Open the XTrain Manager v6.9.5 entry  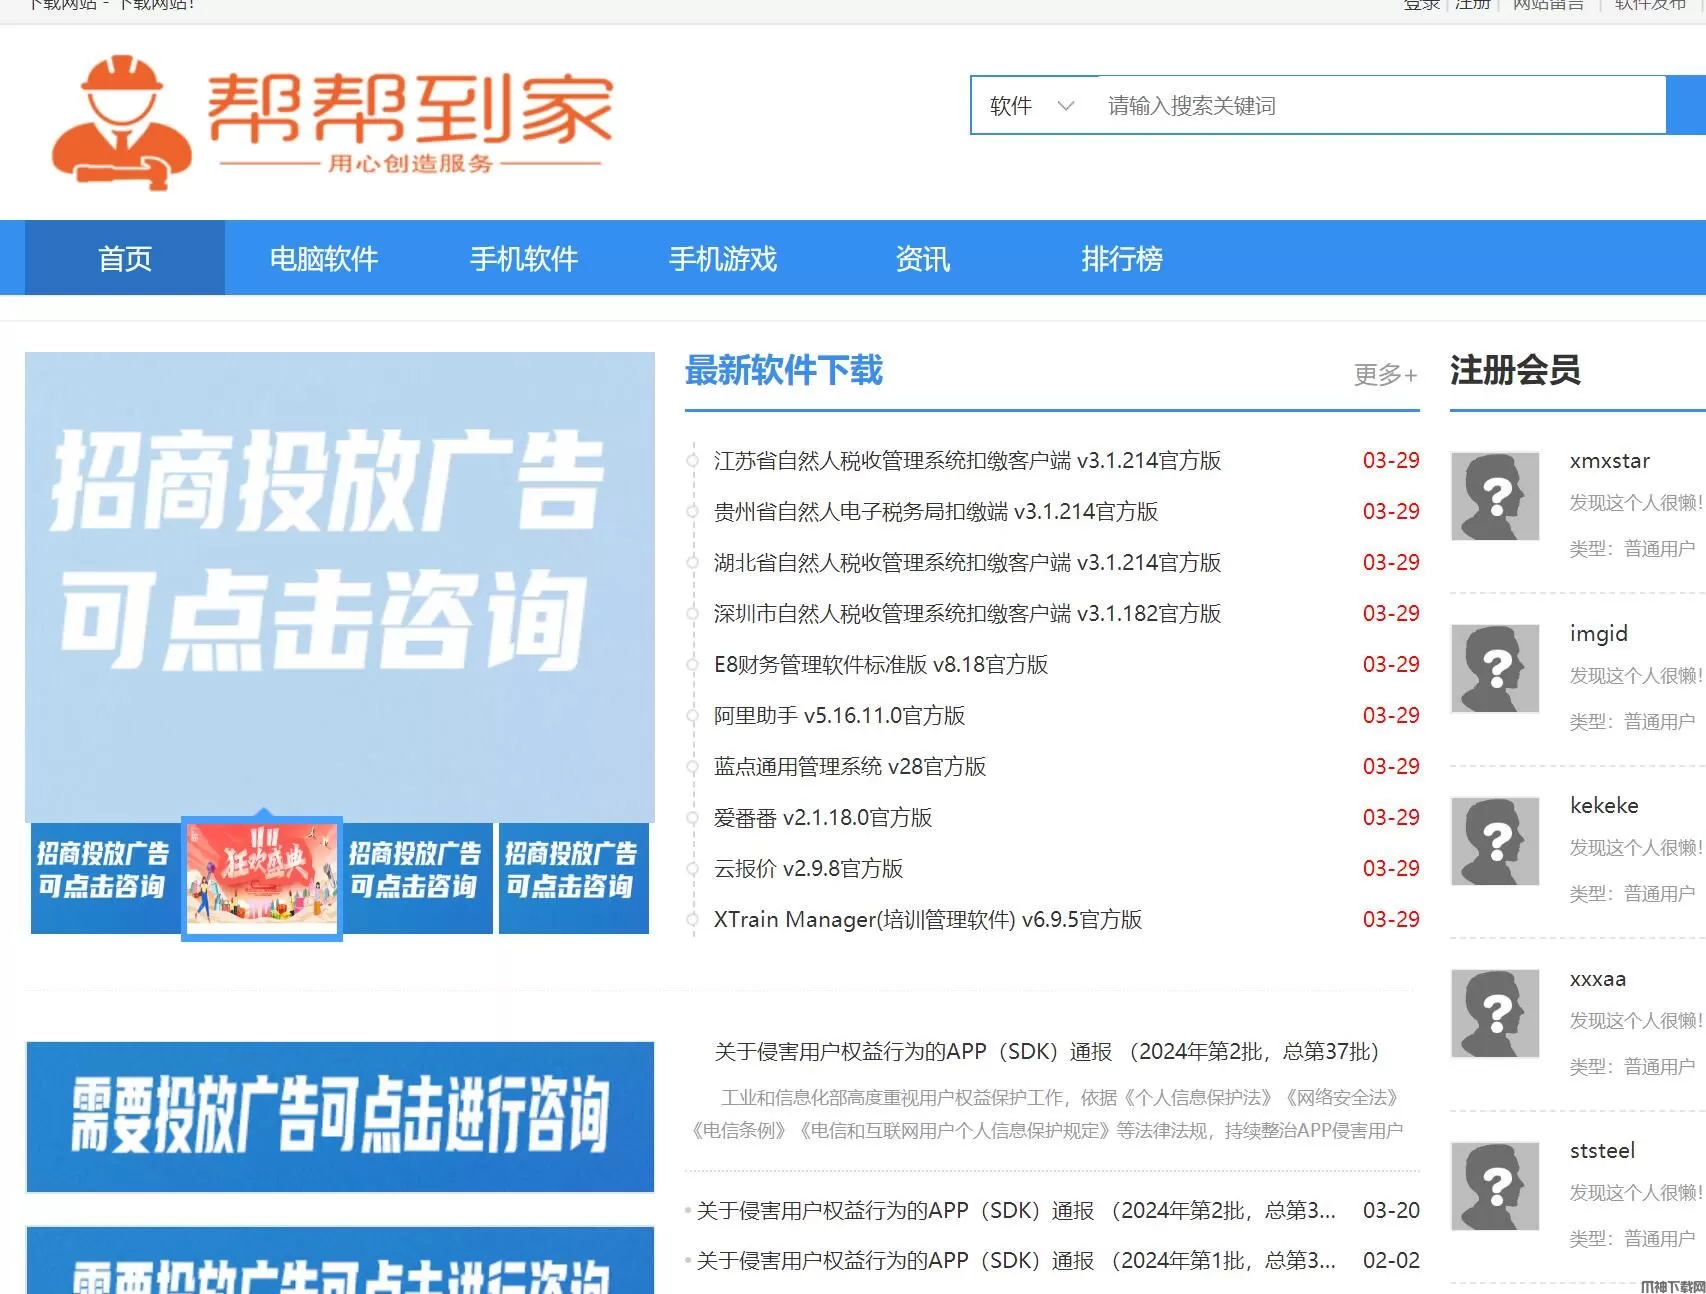927,920
